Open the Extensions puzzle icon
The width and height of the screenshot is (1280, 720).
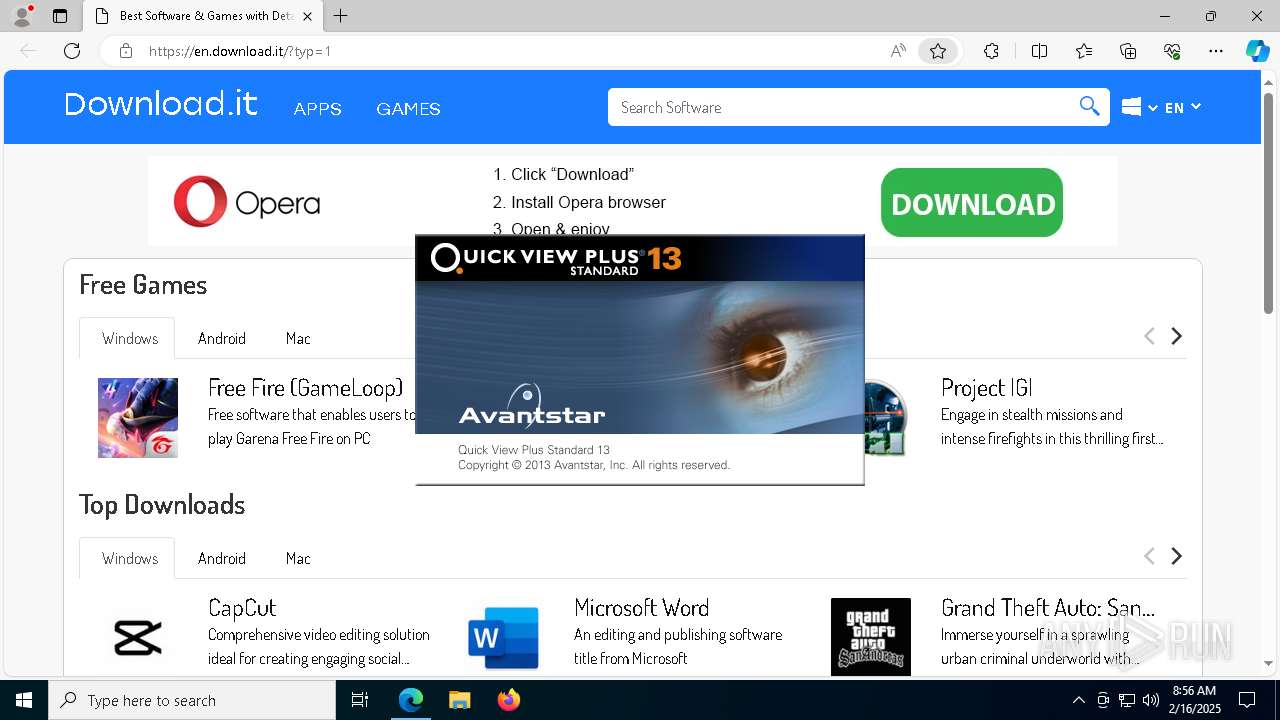click(991, 51)
